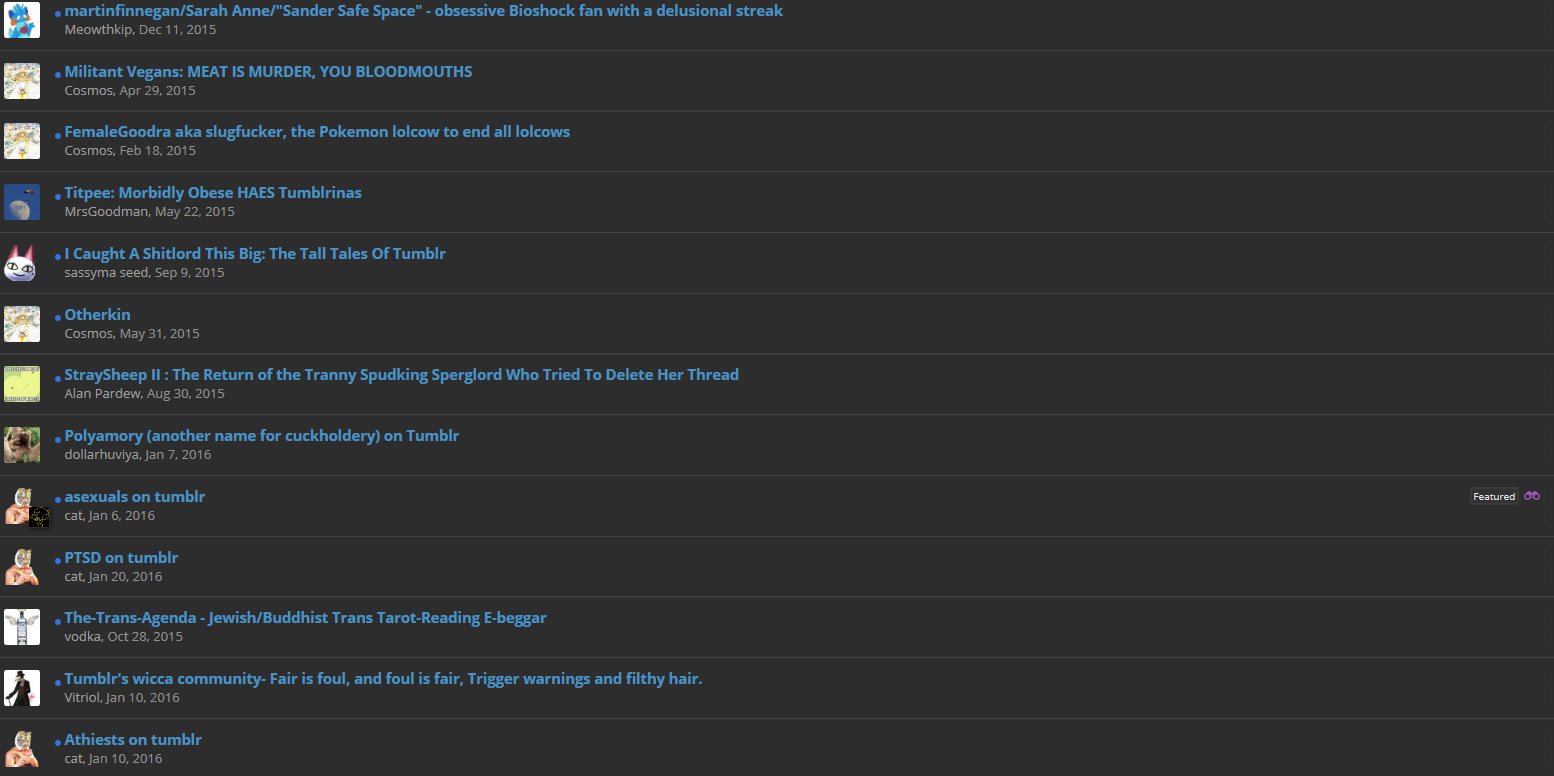Click the Apr 29, 2015 start date
The image size is (1554, 776).
158,91
